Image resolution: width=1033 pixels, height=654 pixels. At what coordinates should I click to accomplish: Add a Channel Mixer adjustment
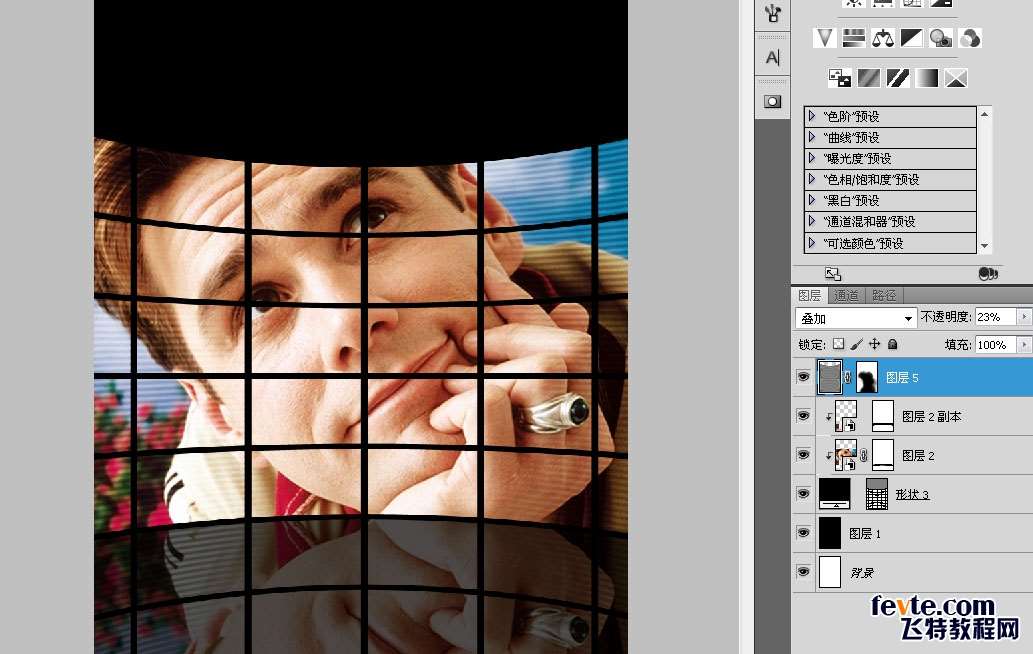tap(970, 38)
